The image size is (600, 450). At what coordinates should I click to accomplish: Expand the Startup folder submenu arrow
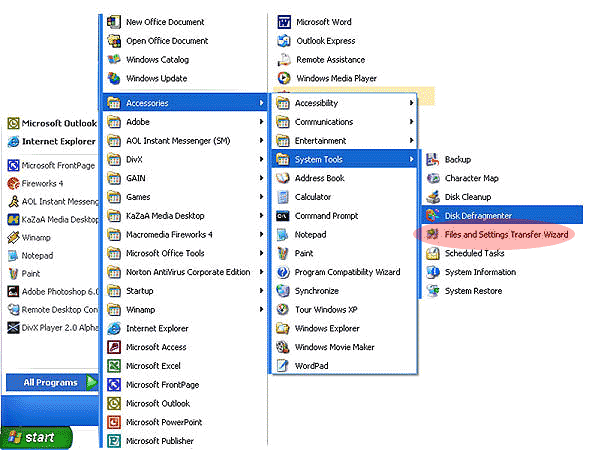click(x=261, y=290)
